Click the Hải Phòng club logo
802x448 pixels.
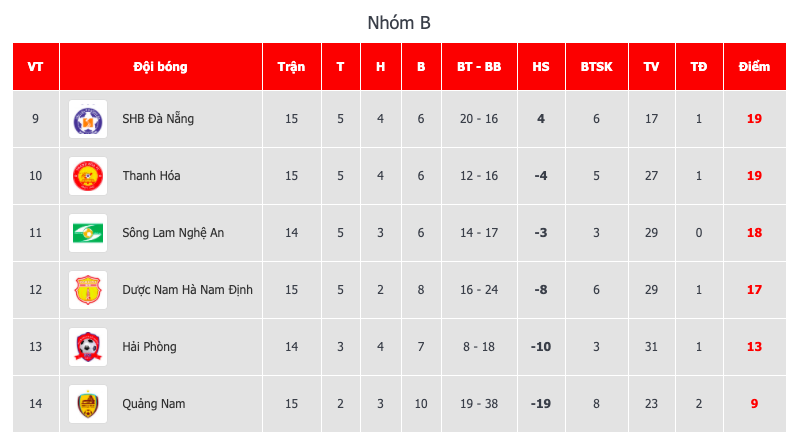(87, 347)
